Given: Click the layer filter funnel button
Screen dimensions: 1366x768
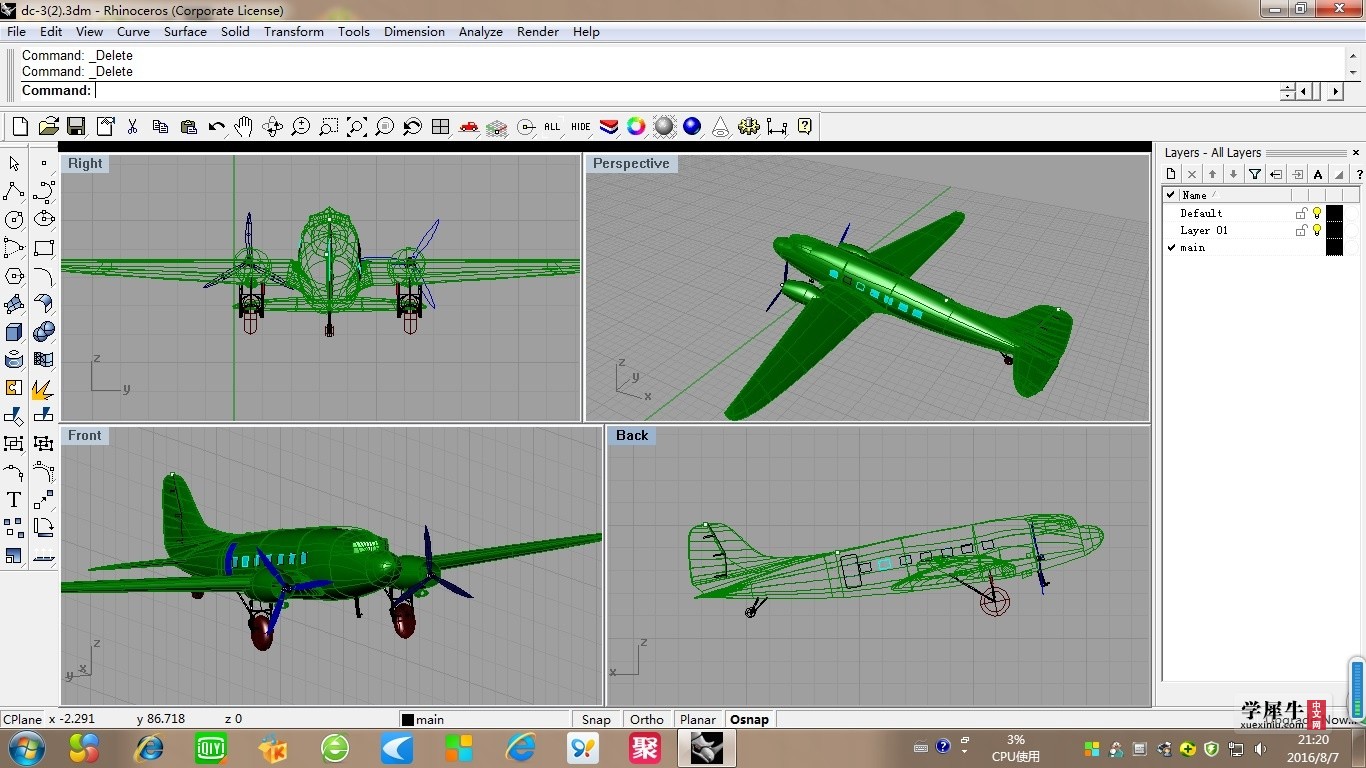Looking at the screenshot, I should pyautogui.click(x=1255, y=174).
